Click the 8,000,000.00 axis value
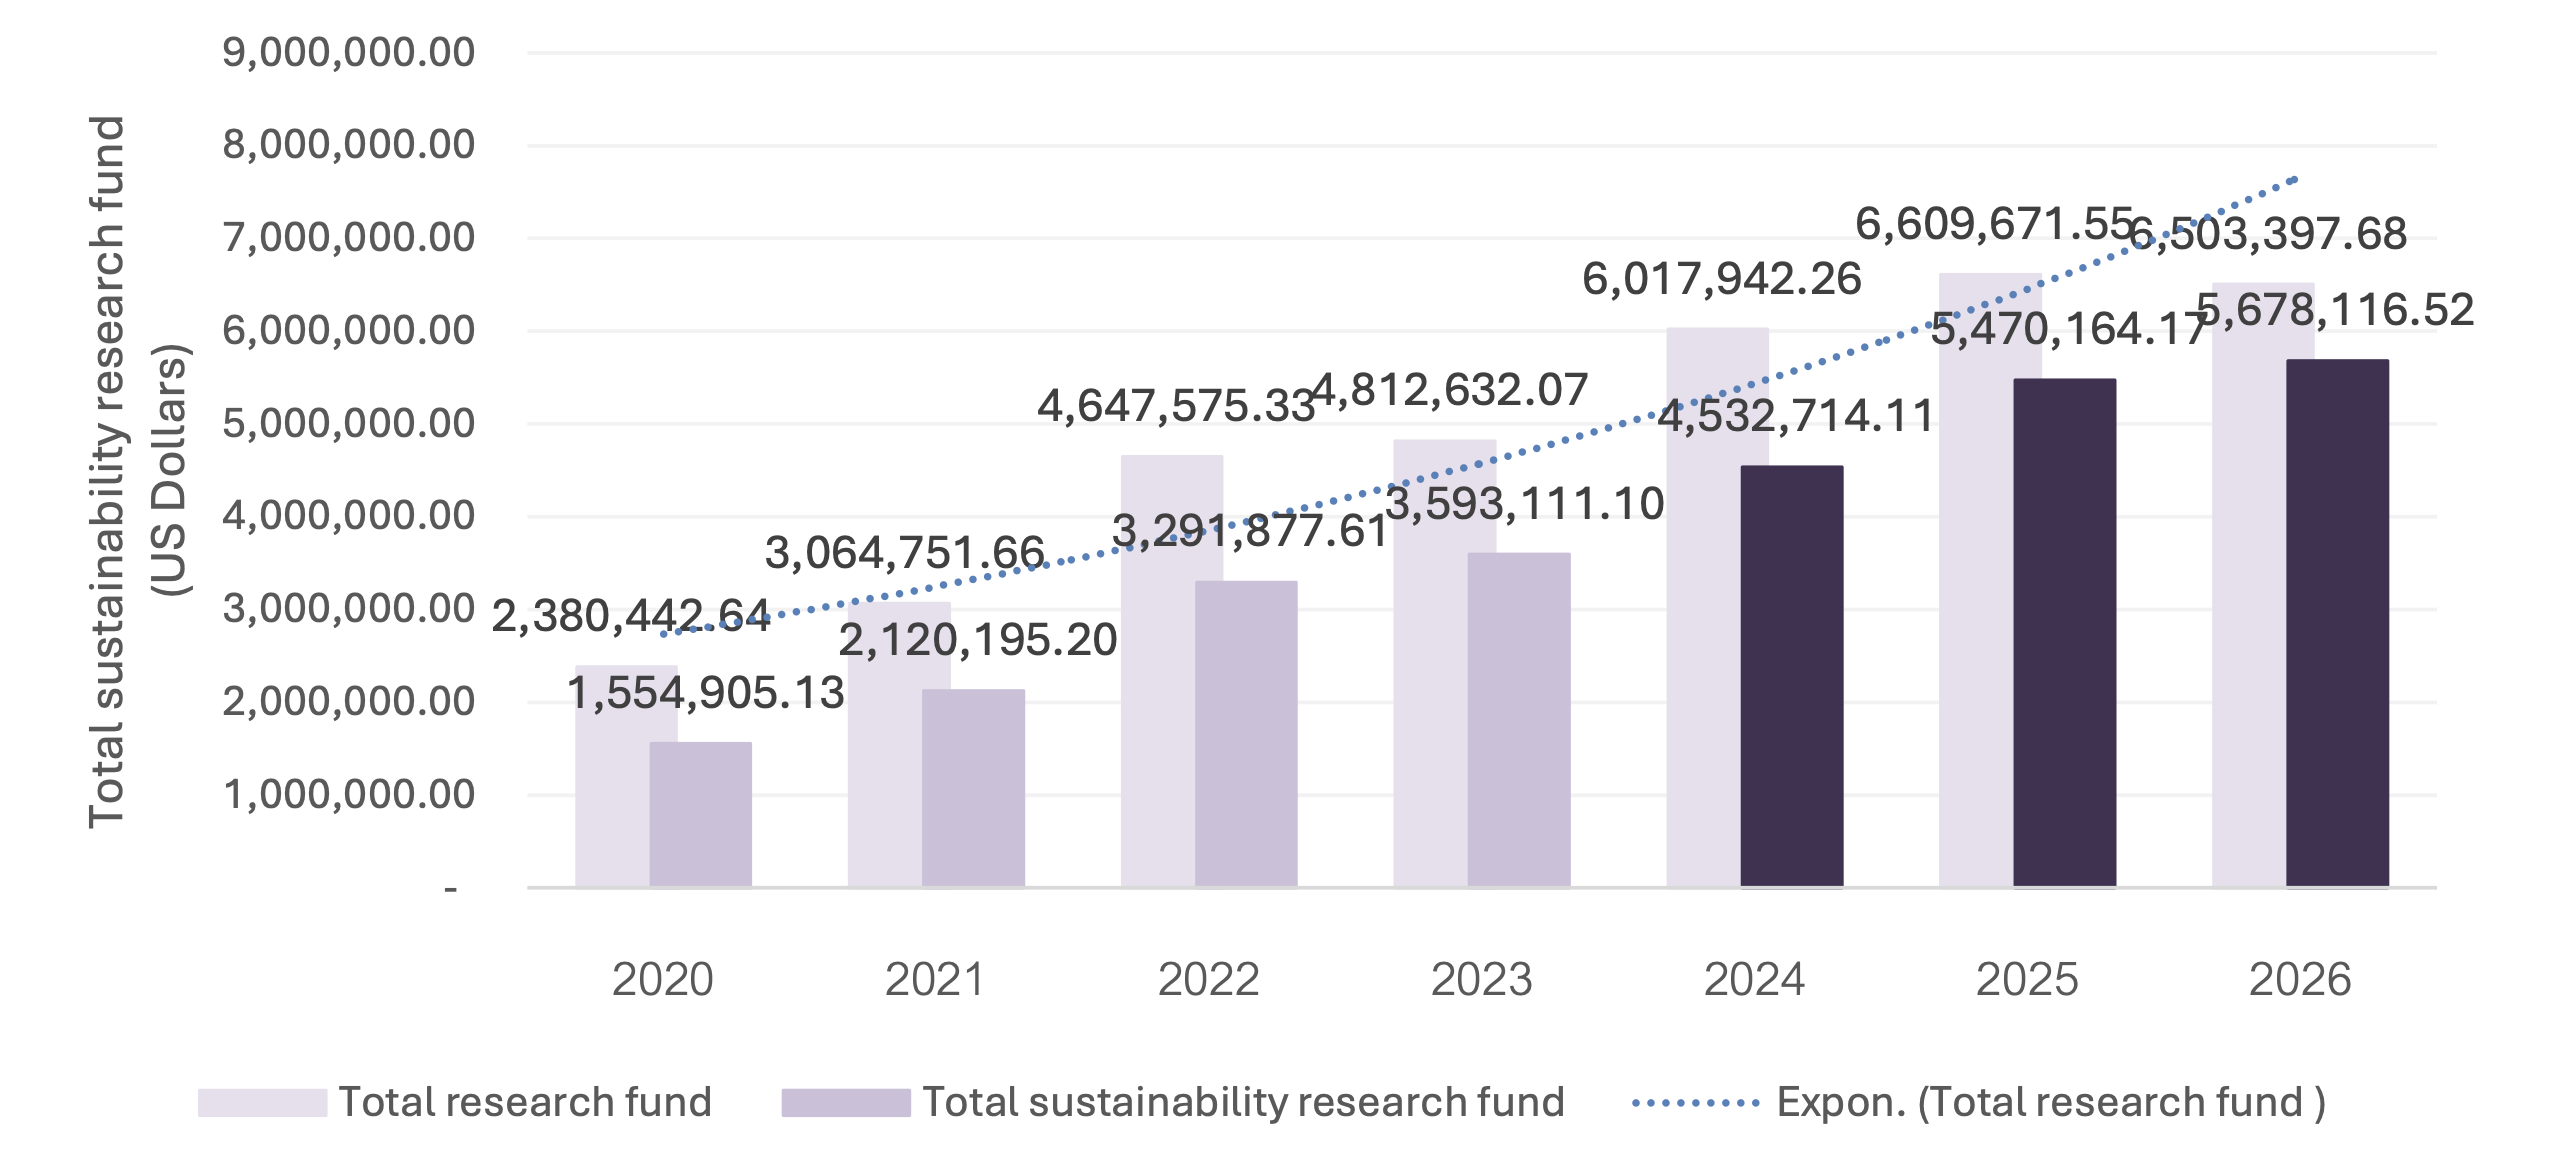 pos(349,145)
